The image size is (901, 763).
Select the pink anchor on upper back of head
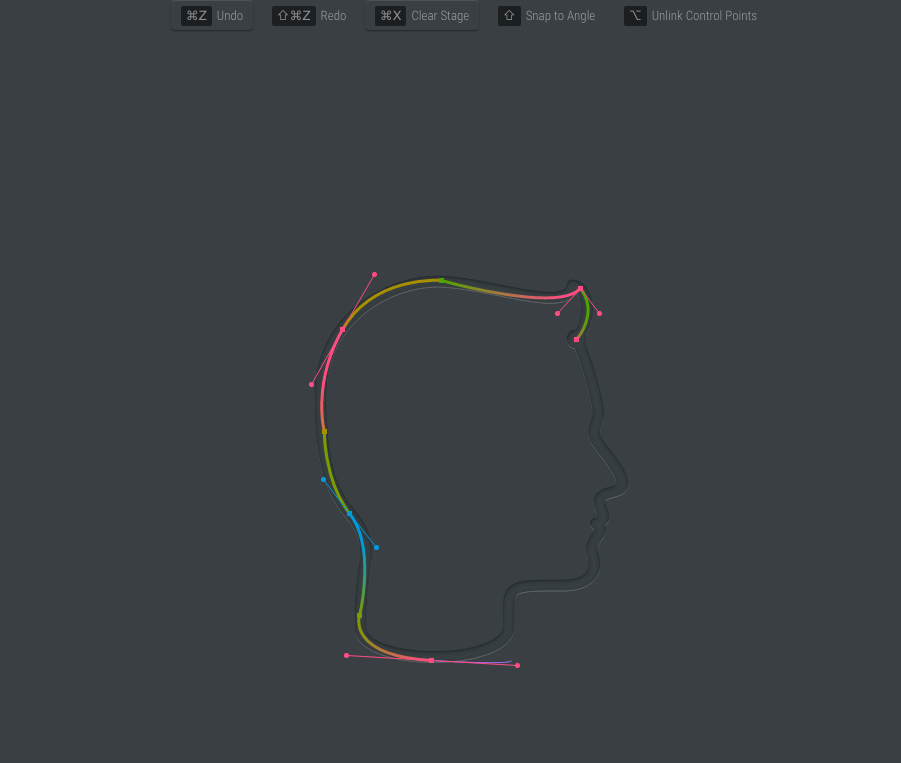[342, 330]
